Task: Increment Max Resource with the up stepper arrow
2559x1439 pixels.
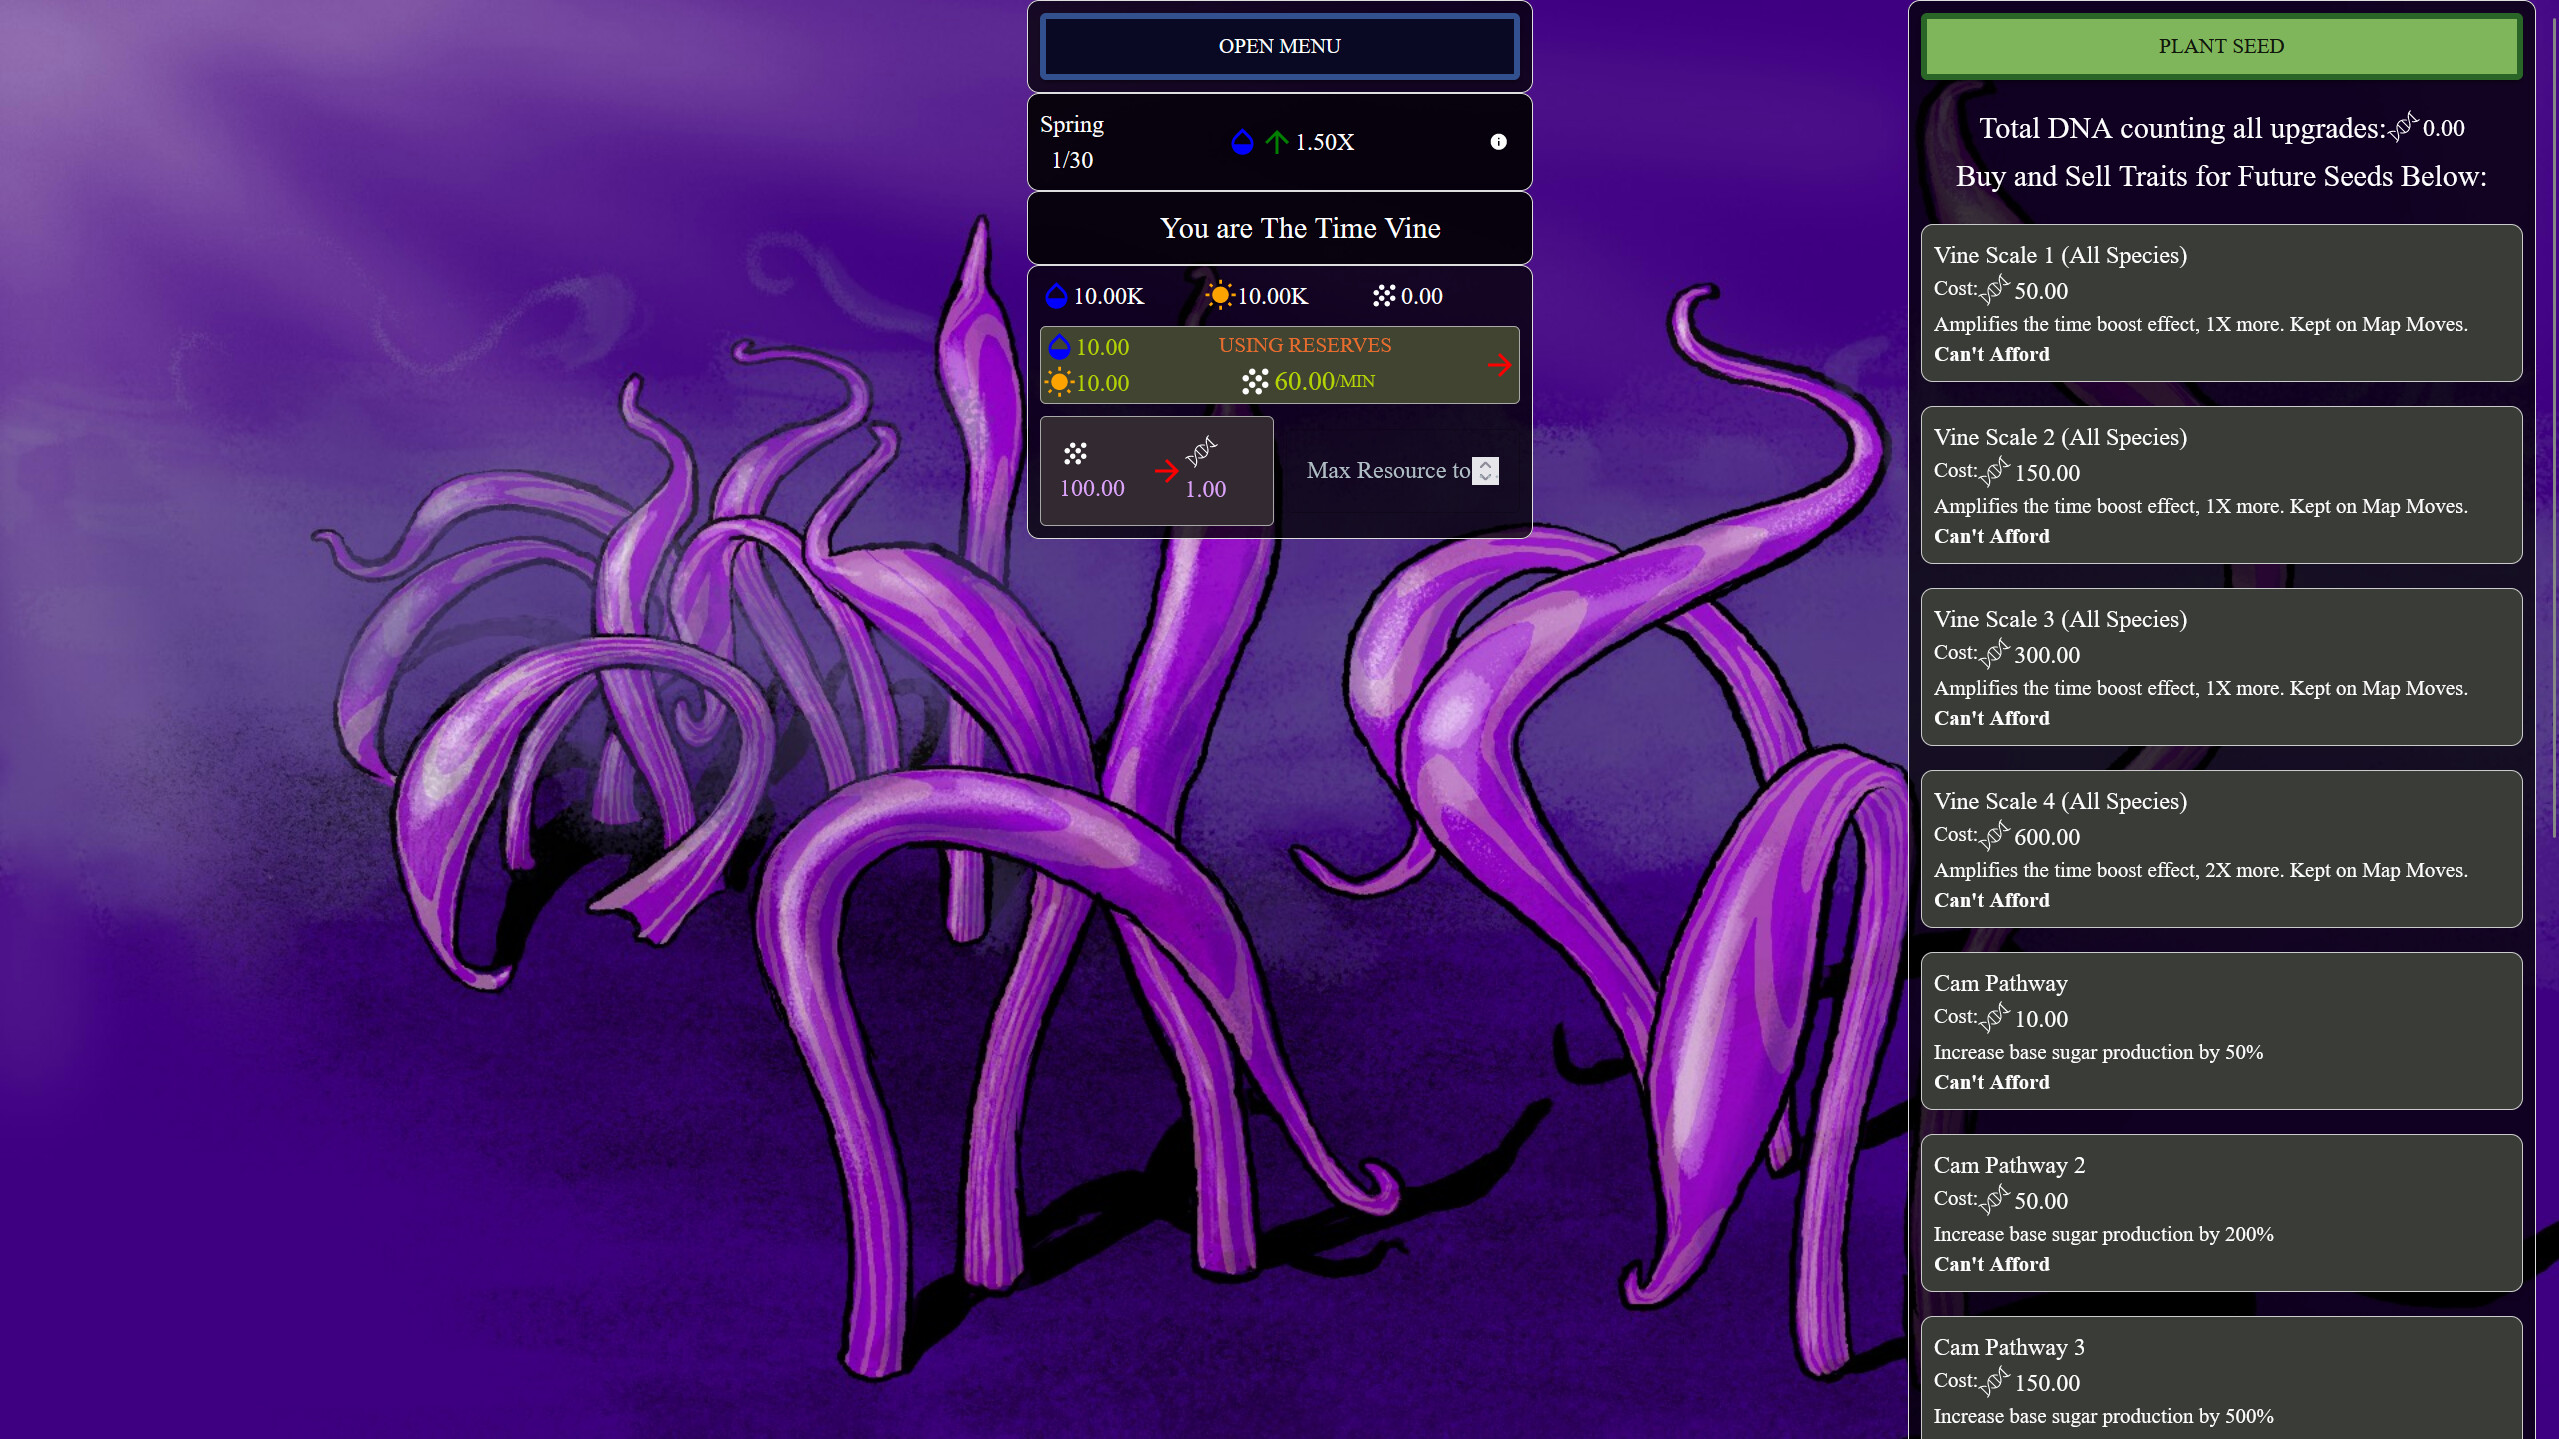Action: [x=1486, y=464]
